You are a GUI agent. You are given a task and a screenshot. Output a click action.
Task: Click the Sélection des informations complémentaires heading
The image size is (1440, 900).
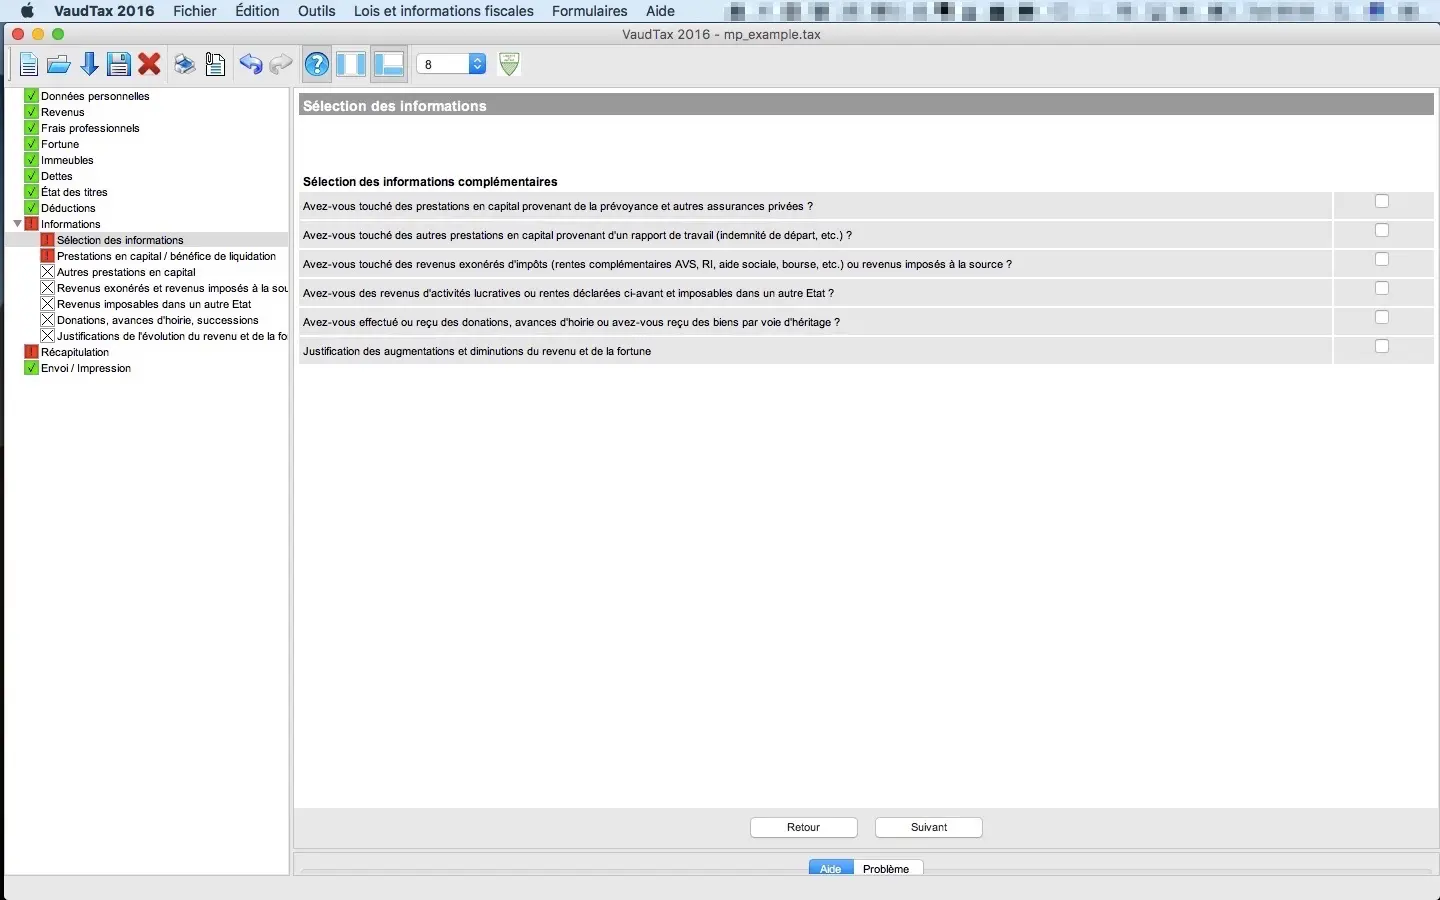tap(430, 182)
